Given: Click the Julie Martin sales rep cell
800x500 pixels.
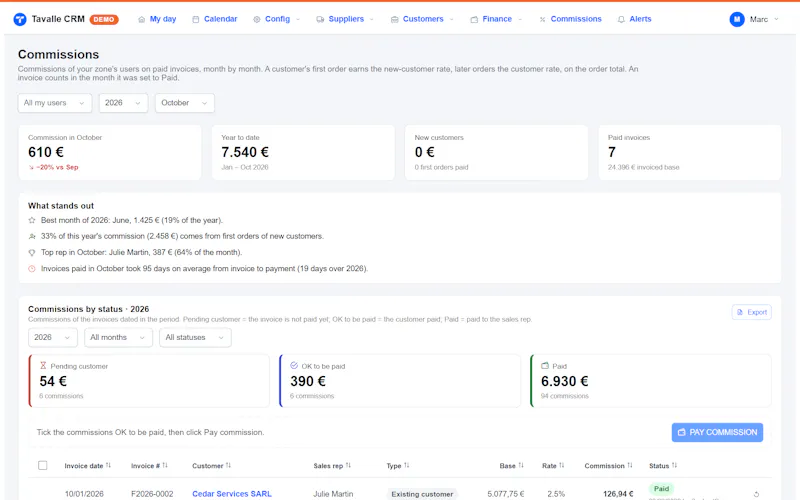Looking at the screenshot, I should click(x=333, y=494).
